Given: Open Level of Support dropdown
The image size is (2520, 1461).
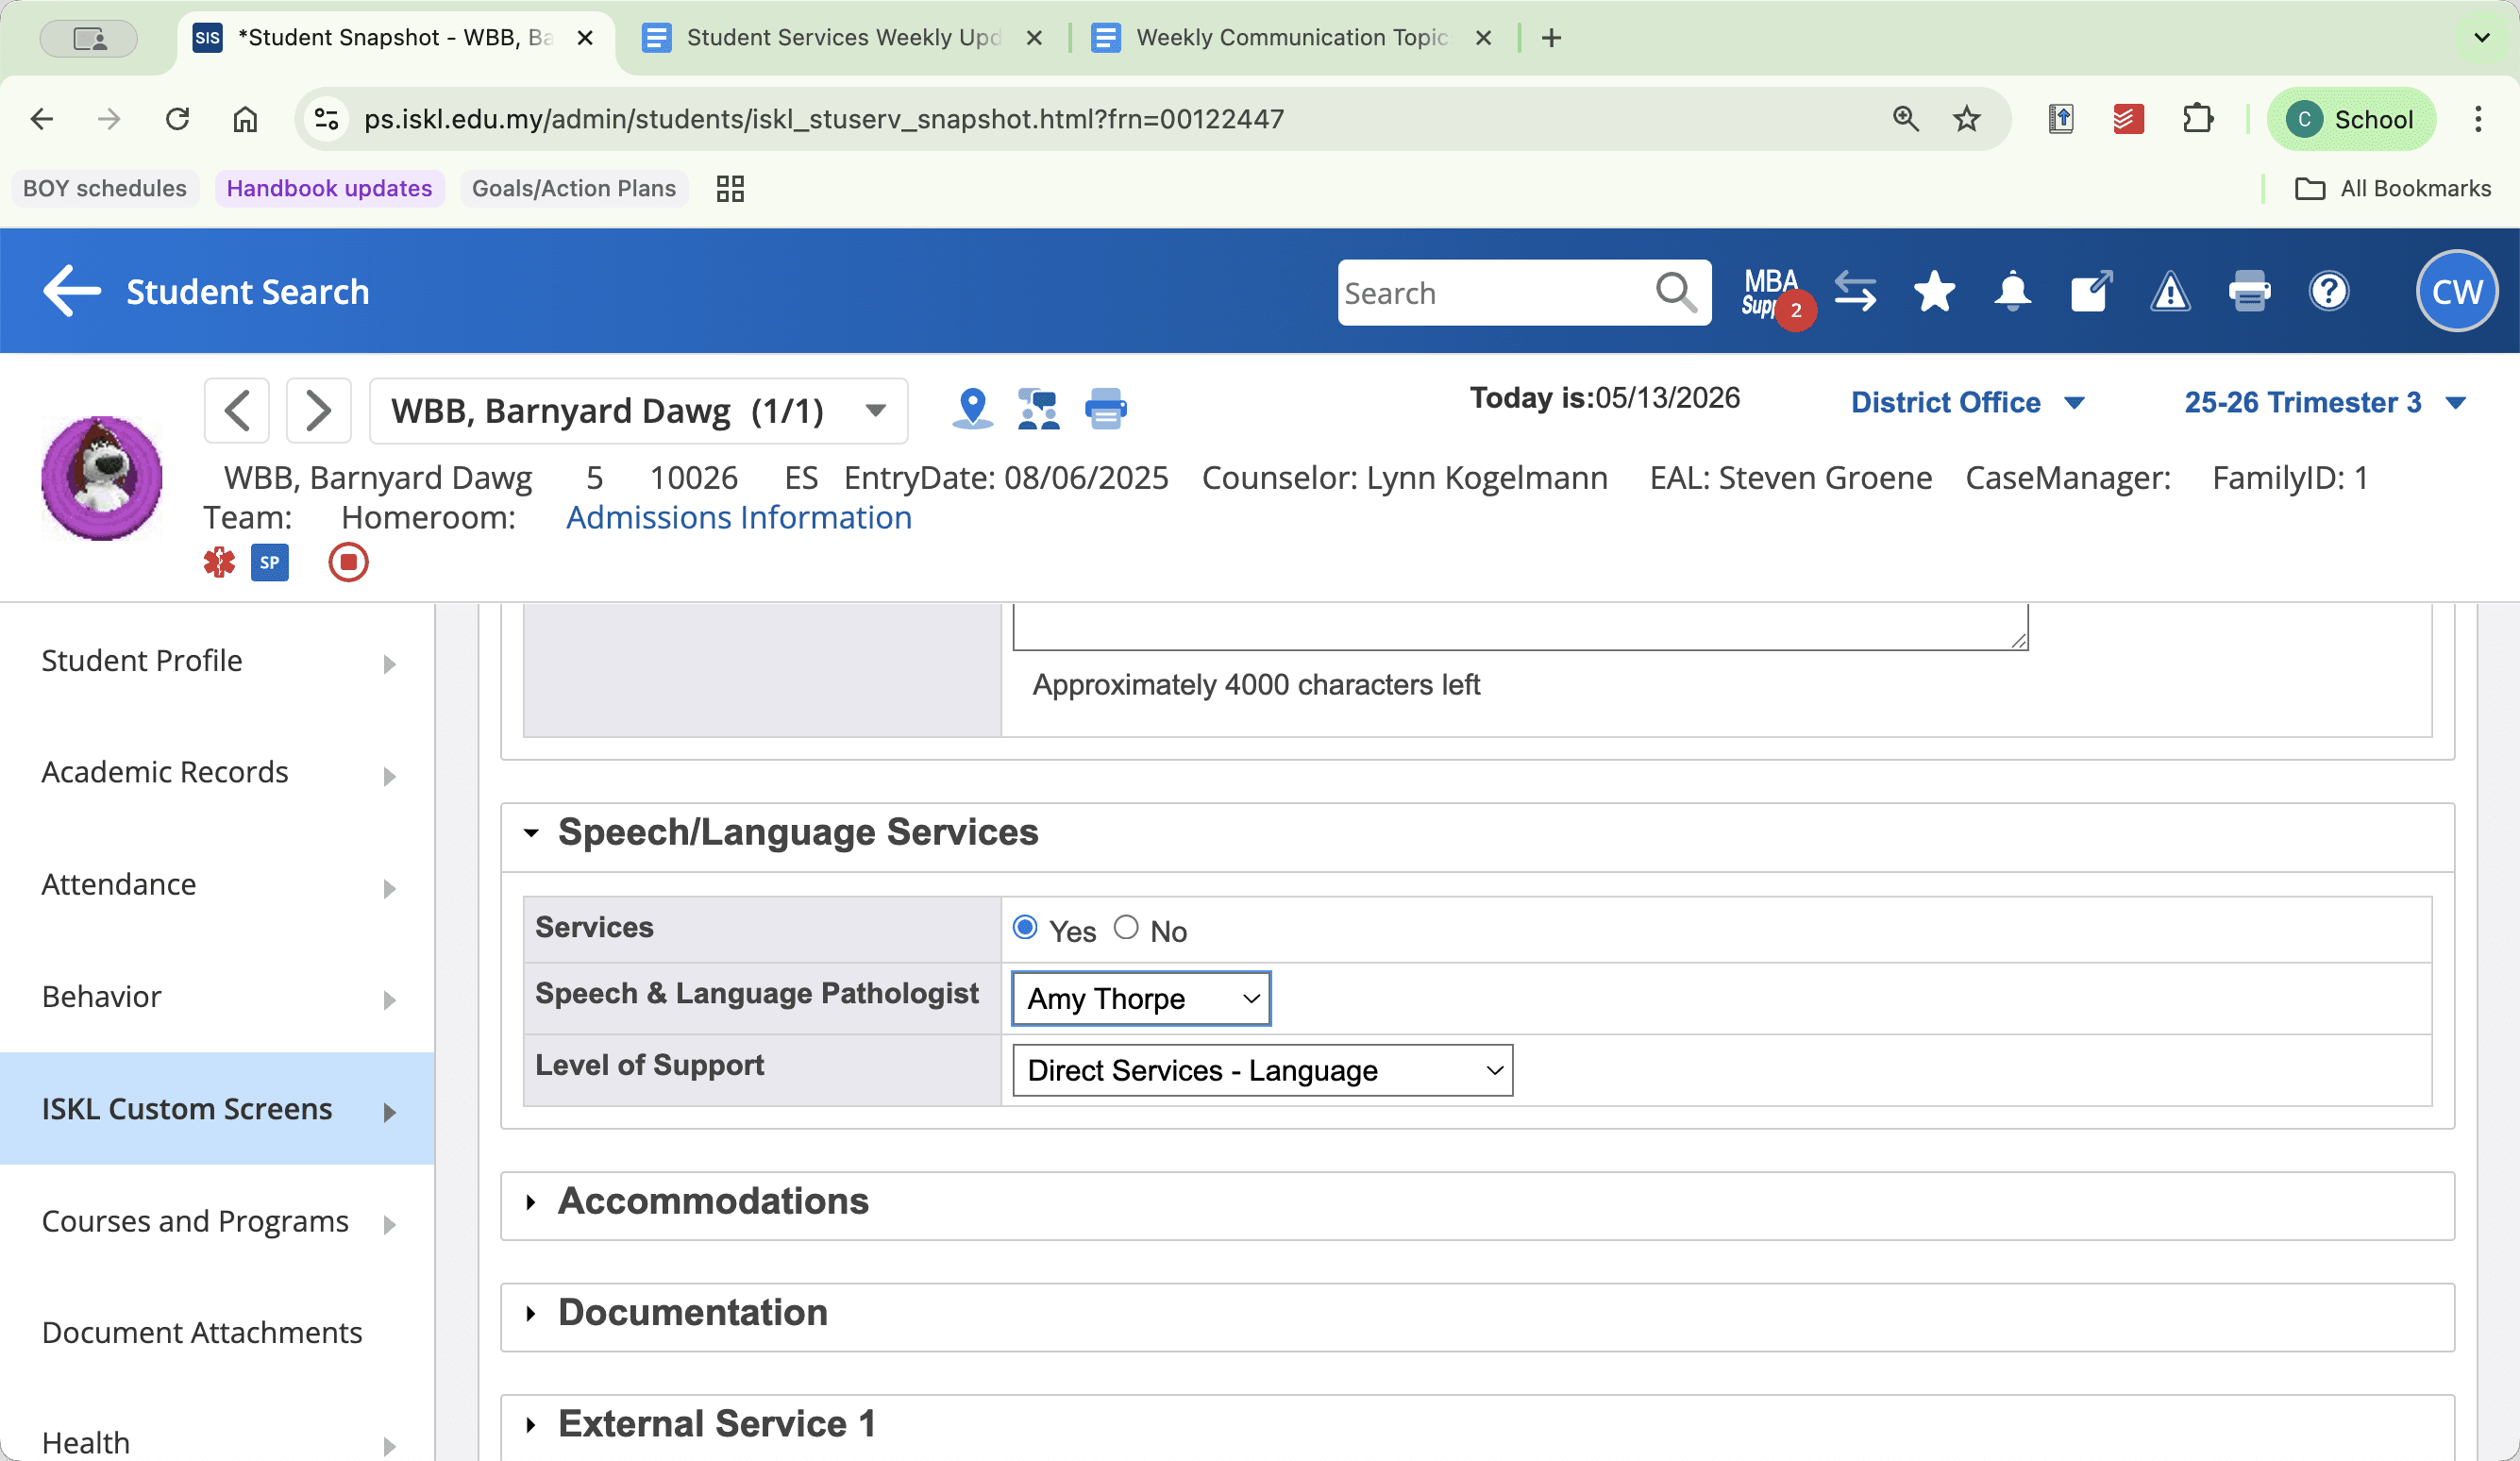Looking at the screenshot, I should point(1262,1070).
